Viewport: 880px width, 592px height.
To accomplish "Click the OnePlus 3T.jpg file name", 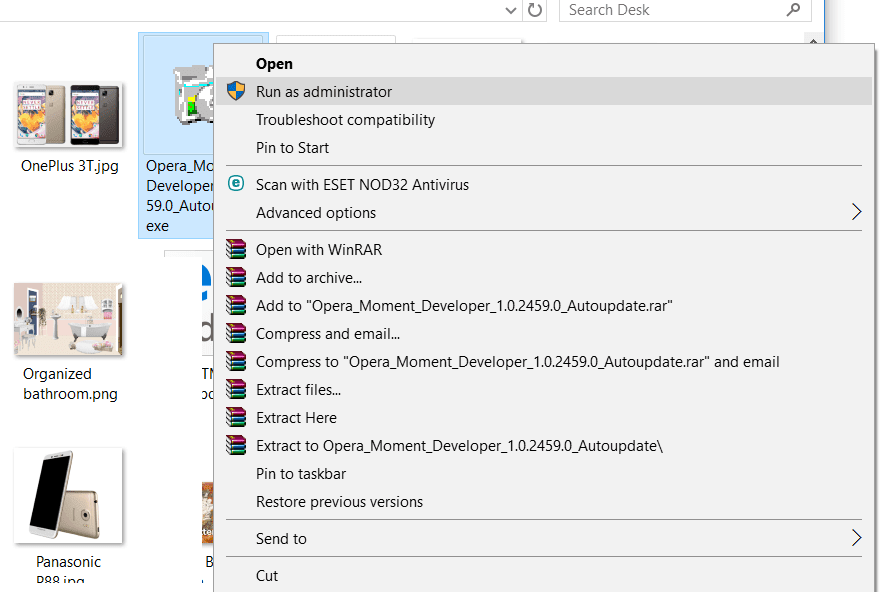I will click(x=70, y=166).
